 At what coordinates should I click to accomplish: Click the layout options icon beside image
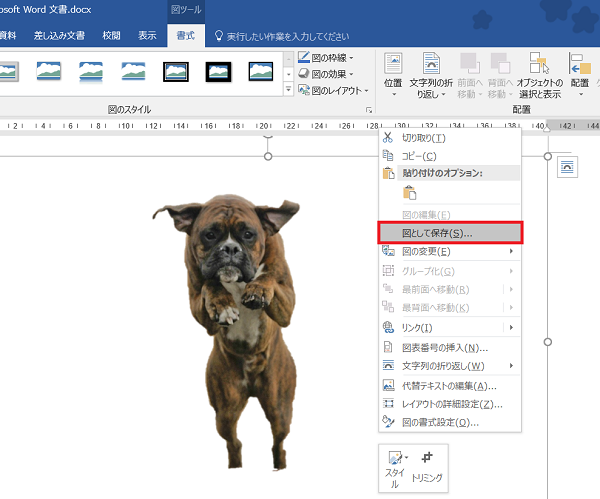coord(567,167)
